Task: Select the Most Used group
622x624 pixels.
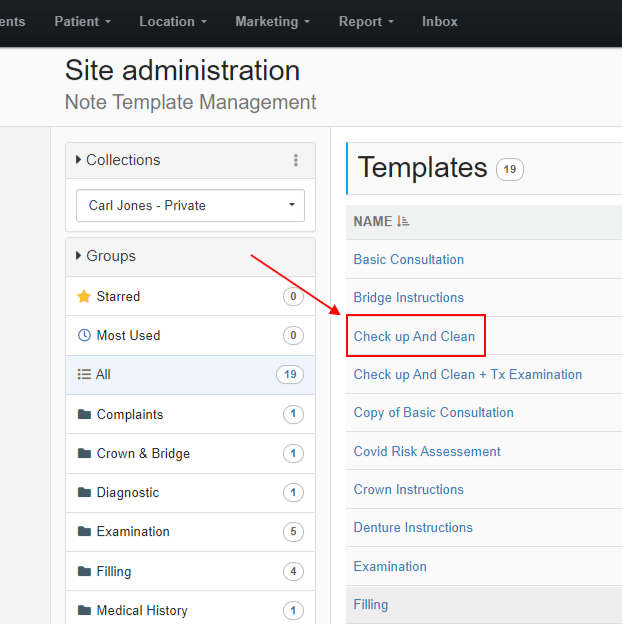Action: pos(190,335)
